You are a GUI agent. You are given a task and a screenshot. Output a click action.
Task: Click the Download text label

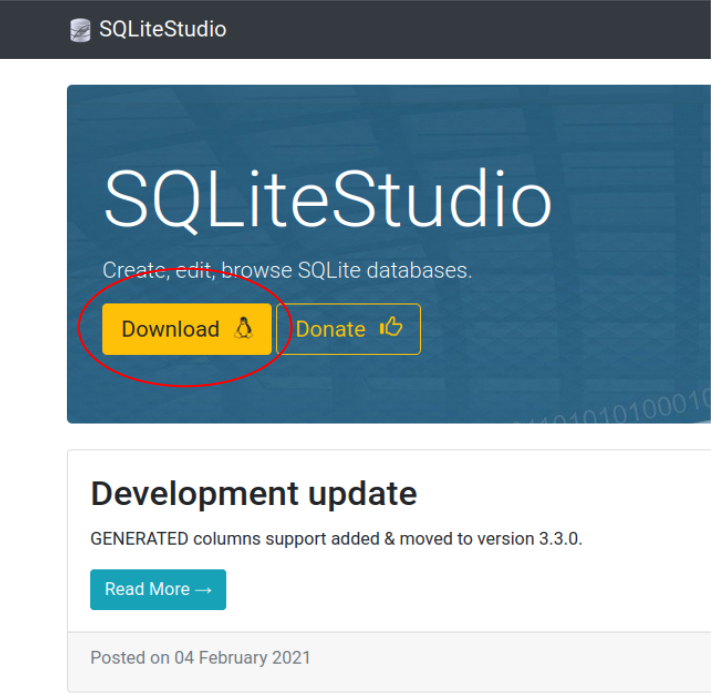coord(170,329)
